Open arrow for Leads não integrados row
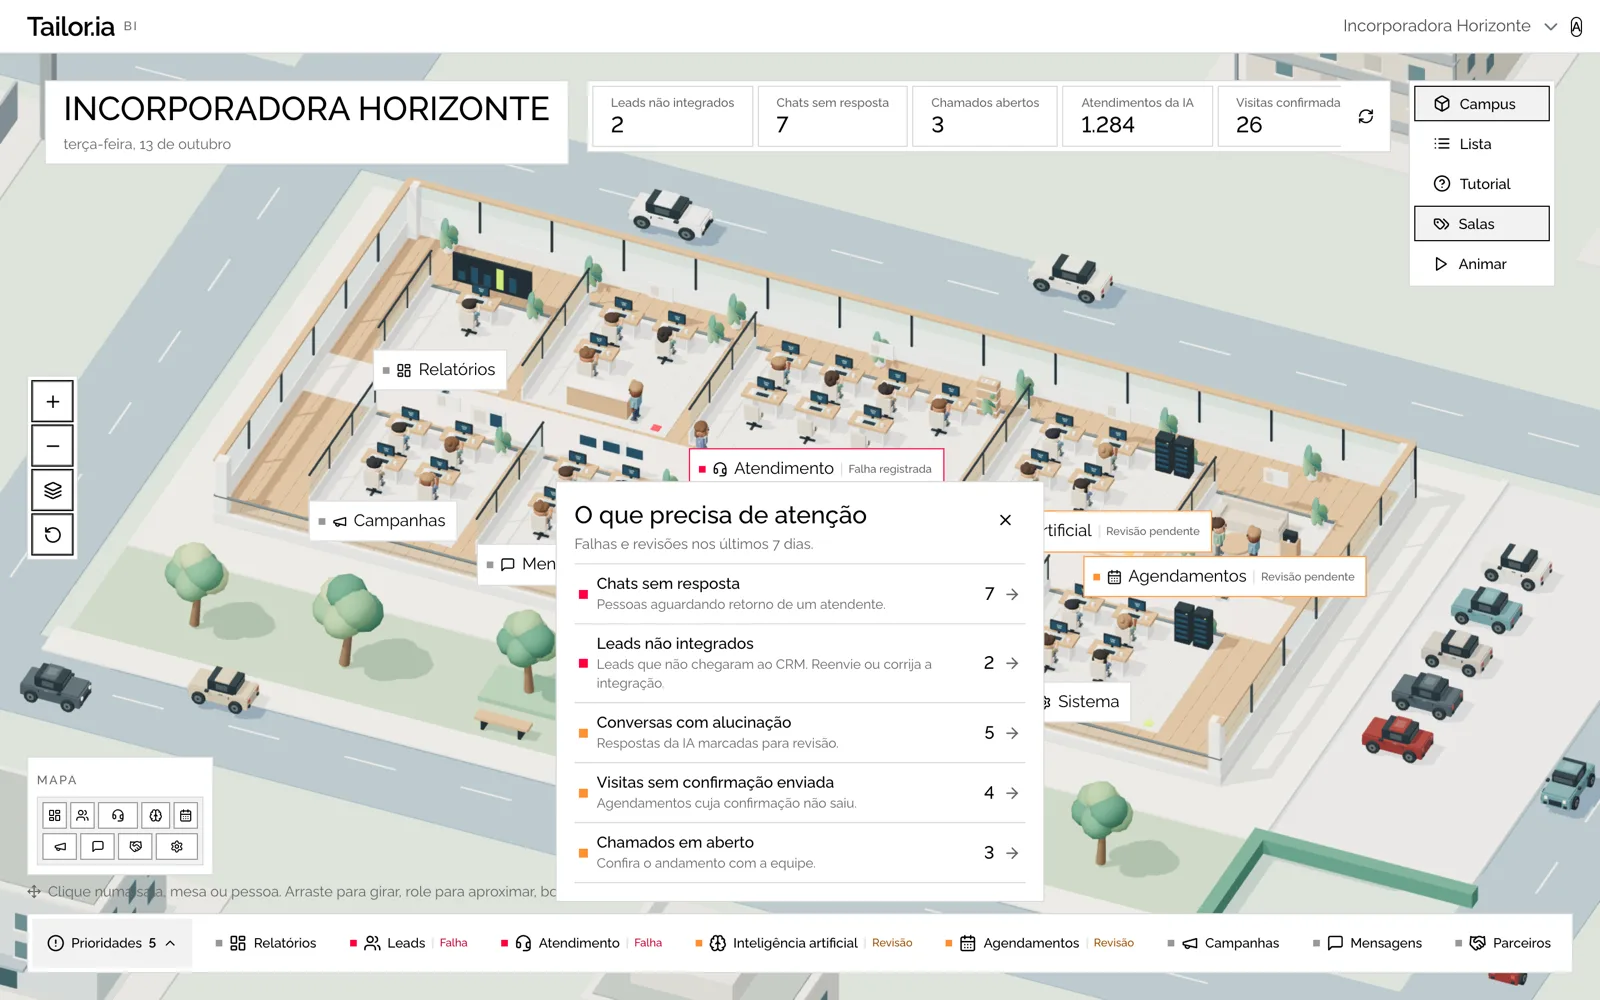 tap(1012, 663)
